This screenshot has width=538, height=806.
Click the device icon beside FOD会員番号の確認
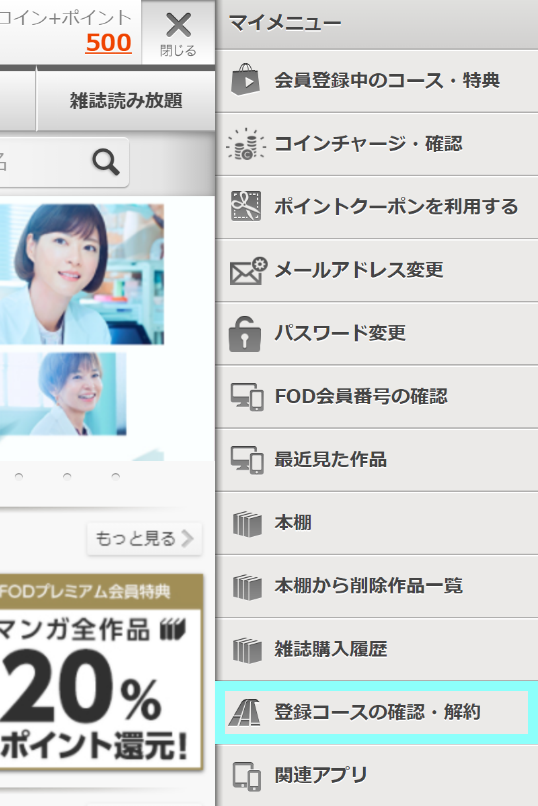click(x=247, y=397)
